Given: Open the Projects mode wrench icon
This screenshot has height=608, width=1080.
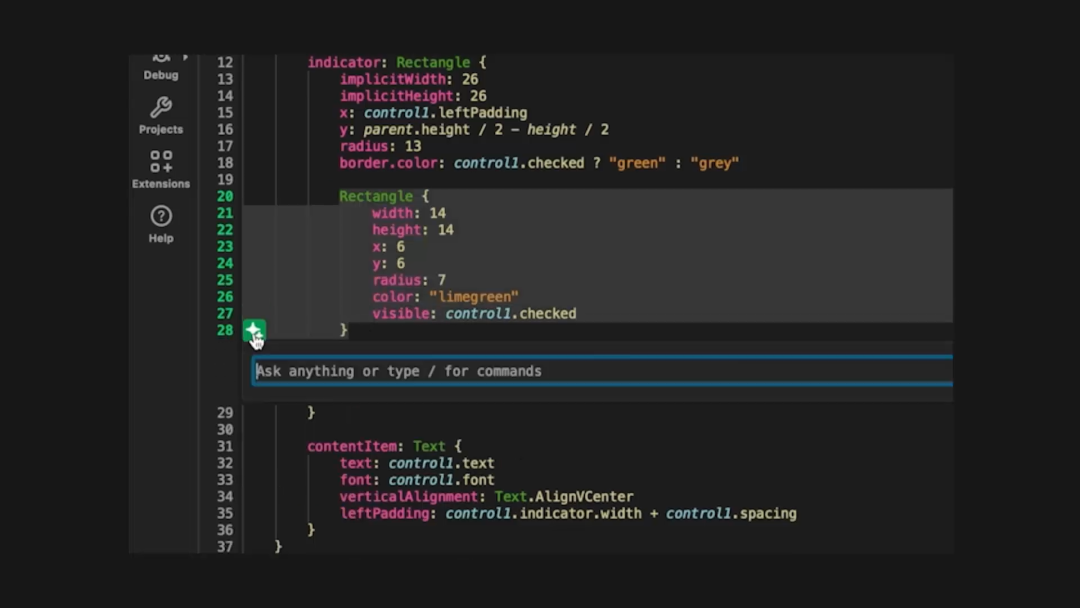Looking at the screenshot, I should 161,107.
